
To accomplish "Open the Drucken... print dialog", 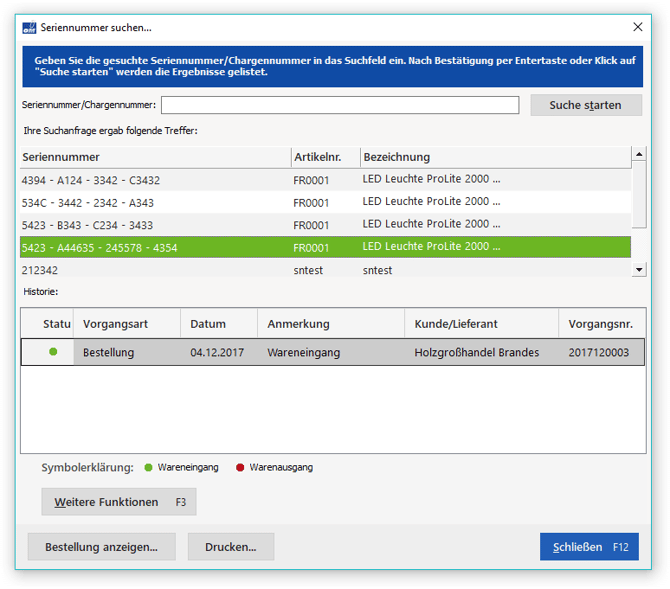I will [x=231, y=547].
